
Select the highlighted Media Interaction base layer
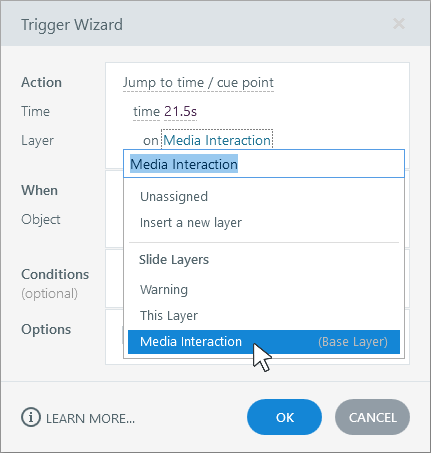pos(264,342)
